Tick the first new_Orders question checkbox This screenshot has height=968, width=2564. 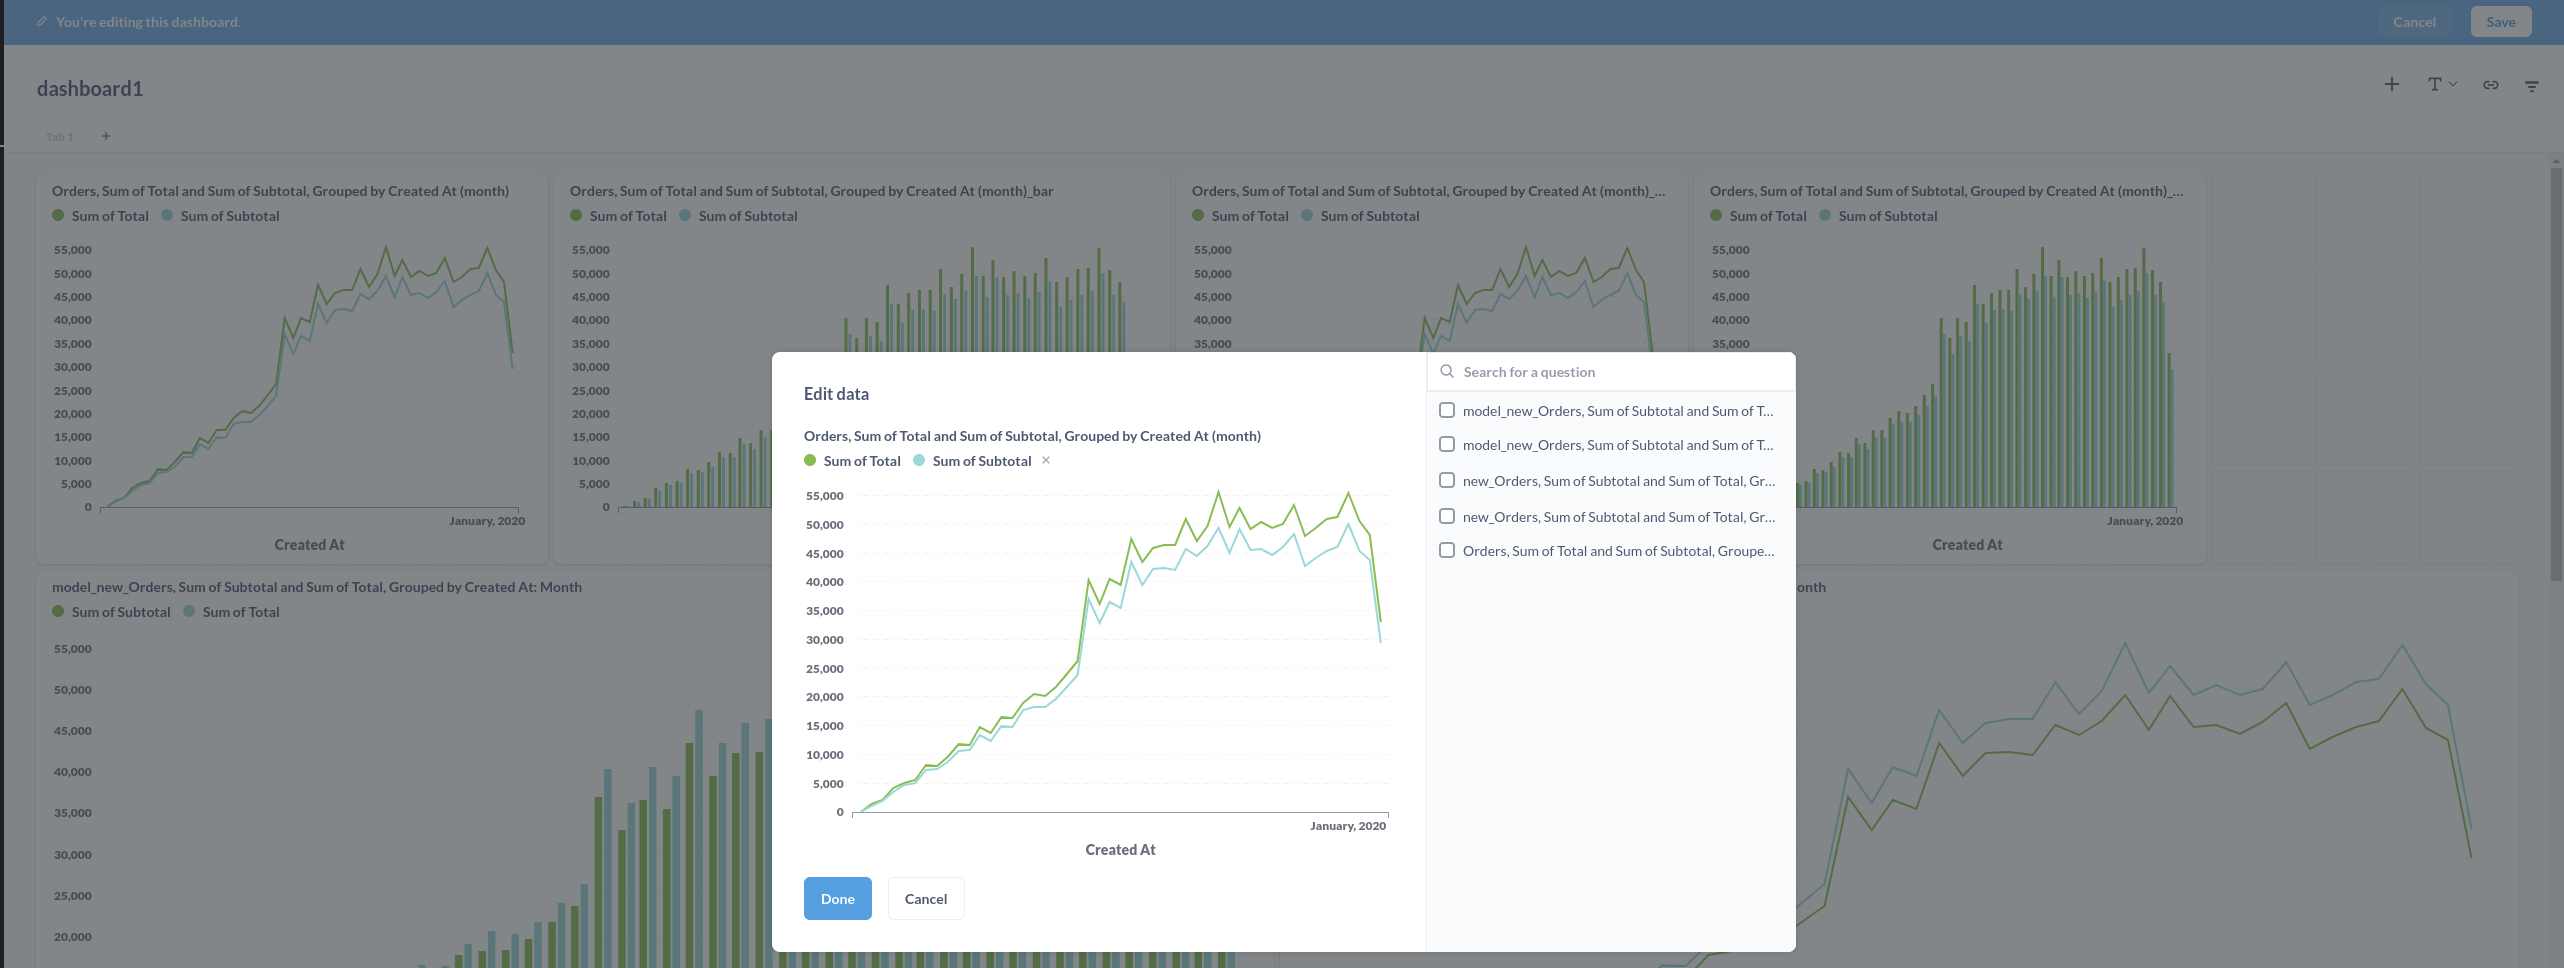(x=1447, y=480)
